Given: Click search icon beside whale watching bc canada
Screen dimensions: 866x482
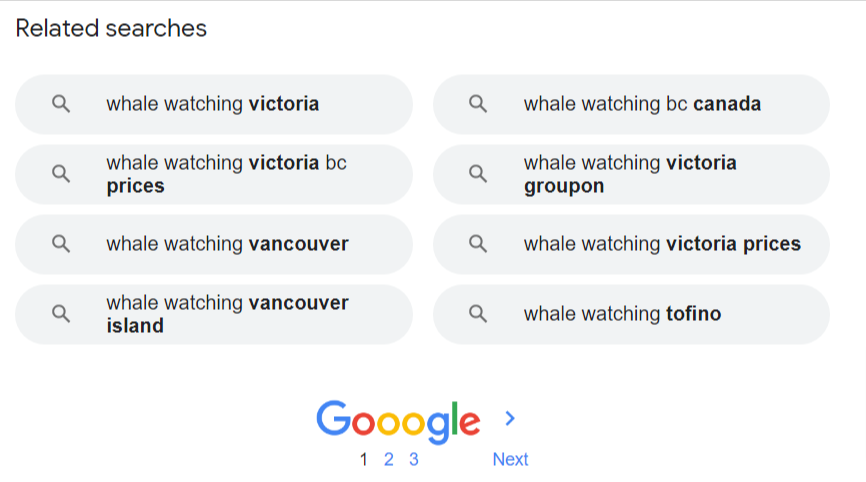Looking at the screenshot, I should [x=478, y=104].
